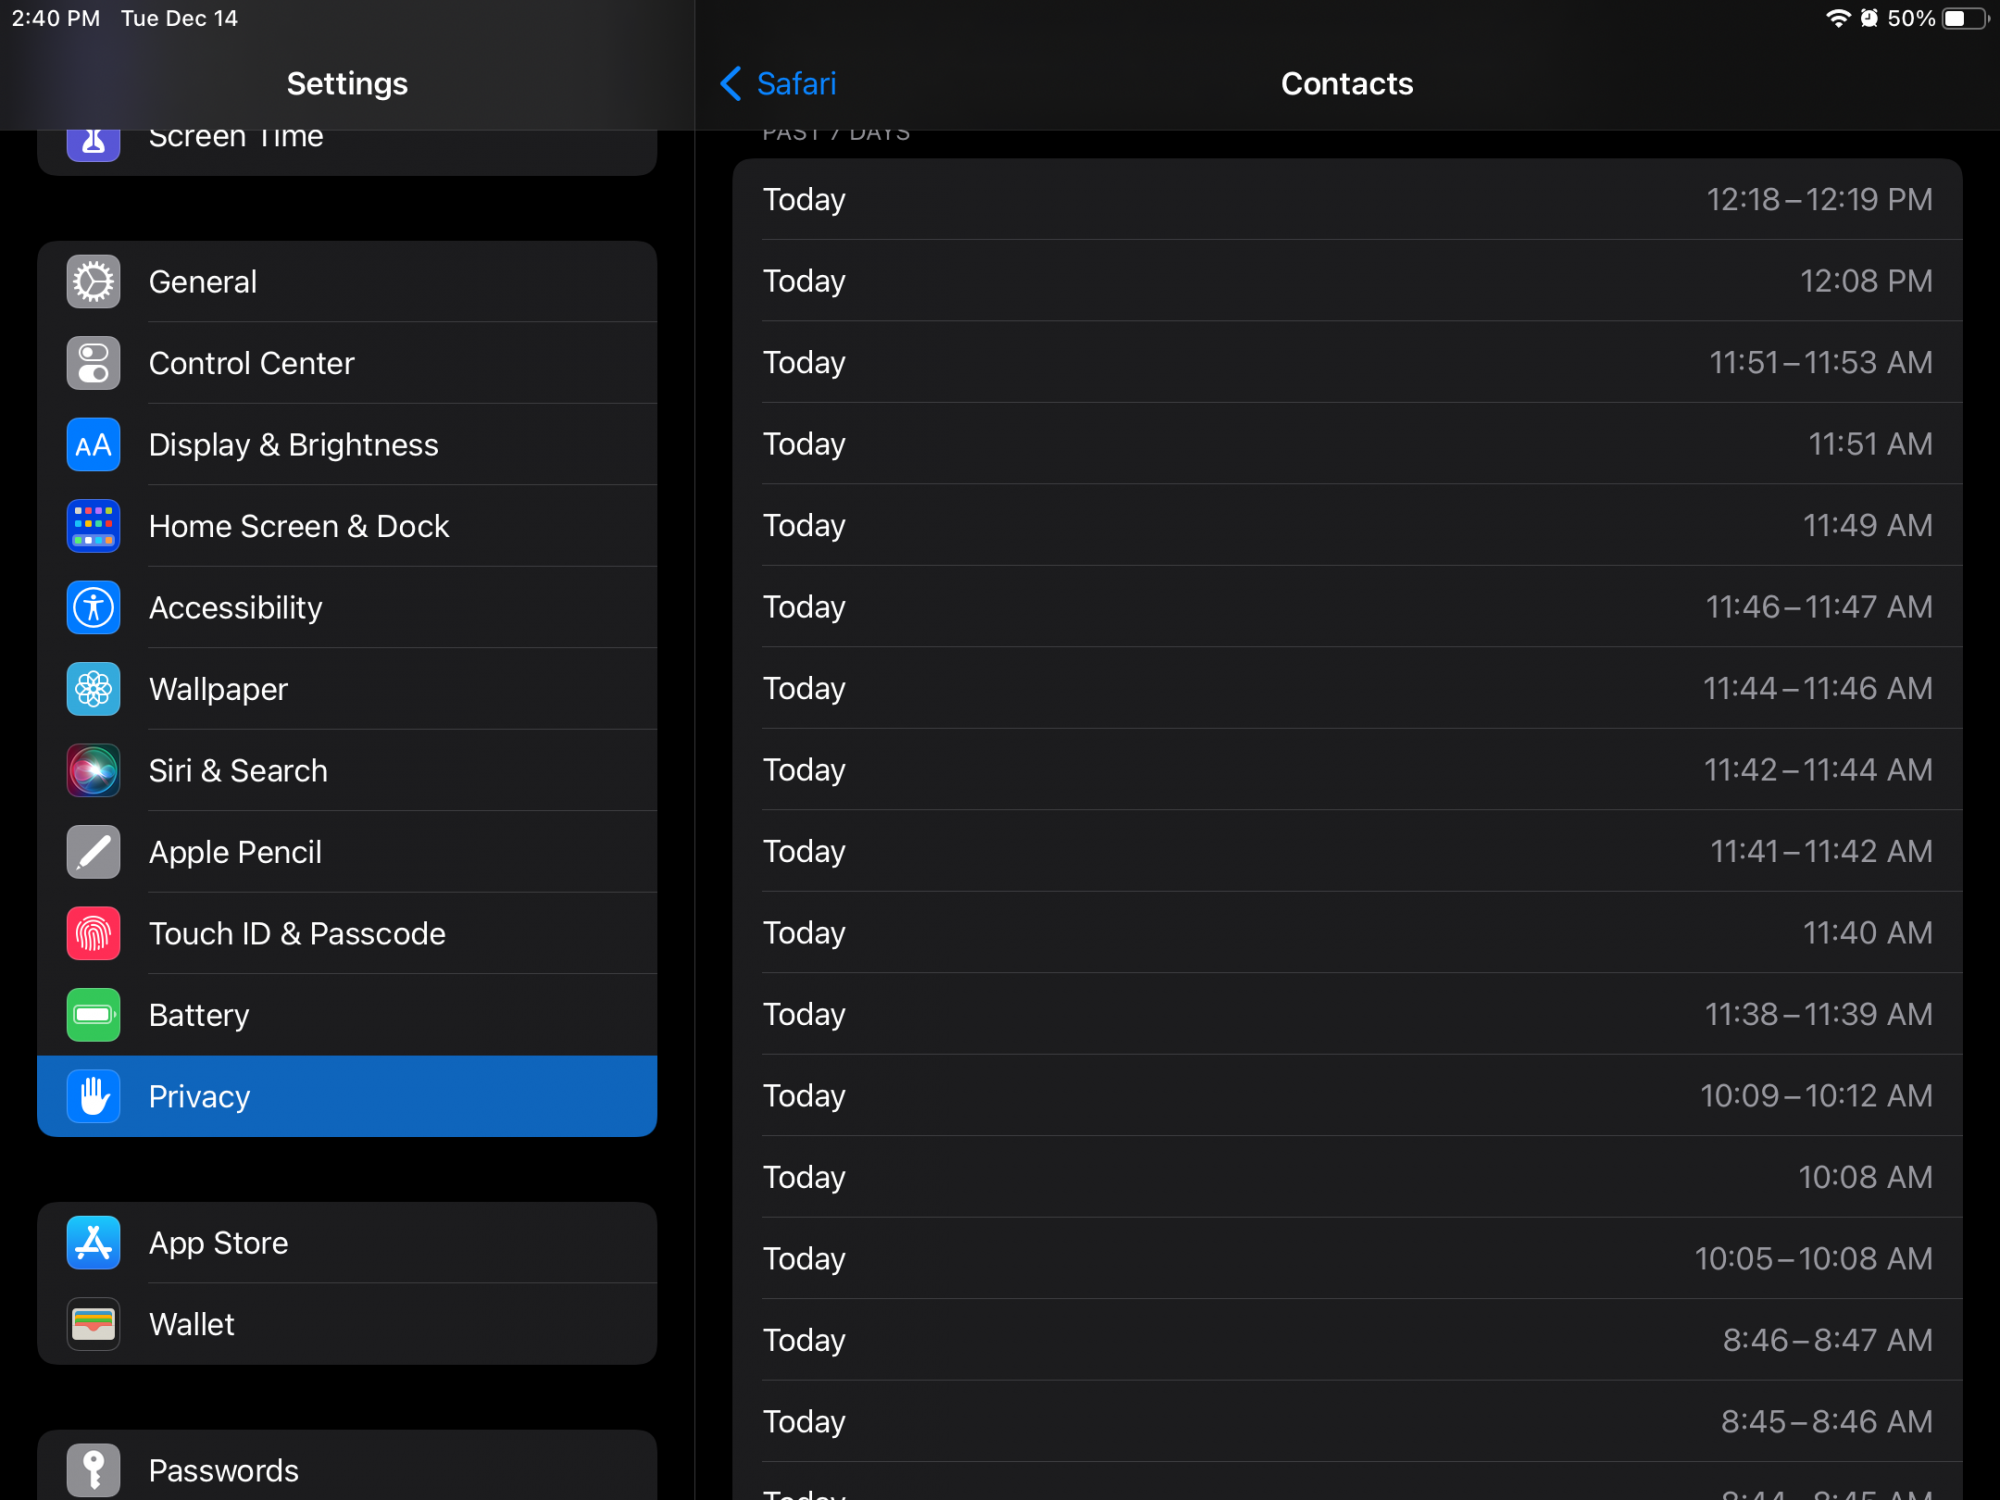Tap the Today 10:09–10:12 AM entry
The height and width of the screenshot is (1500, 2000).
[x=1346, y=1096]
